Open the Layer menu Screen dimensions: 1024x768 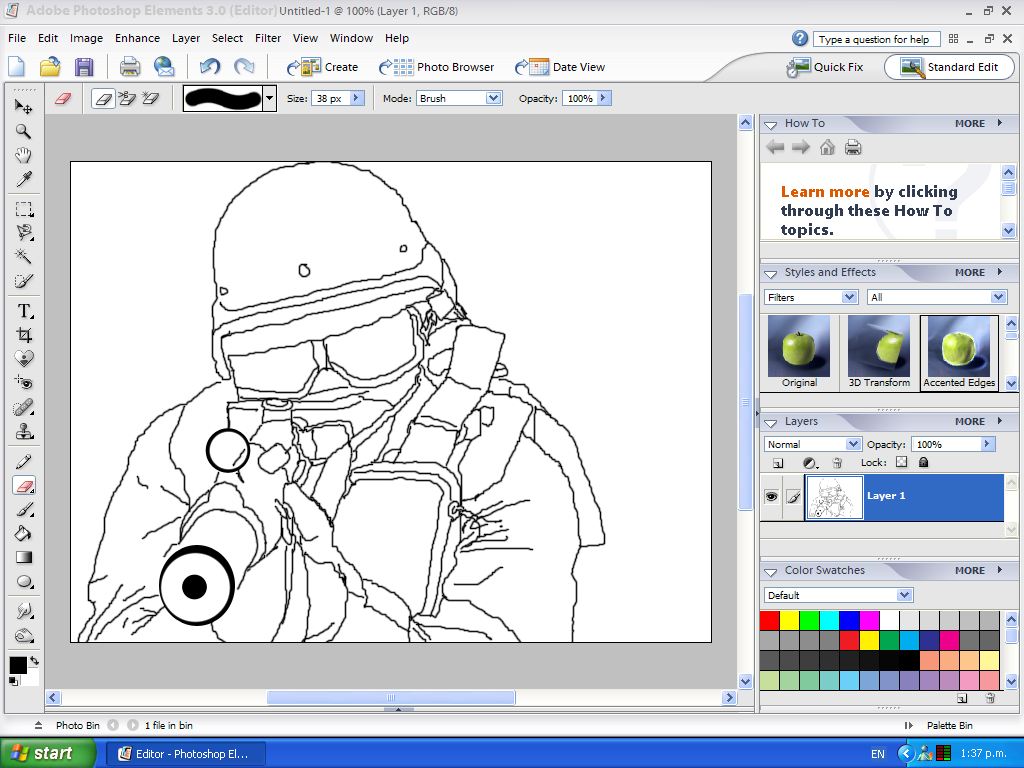pos(185,38)
